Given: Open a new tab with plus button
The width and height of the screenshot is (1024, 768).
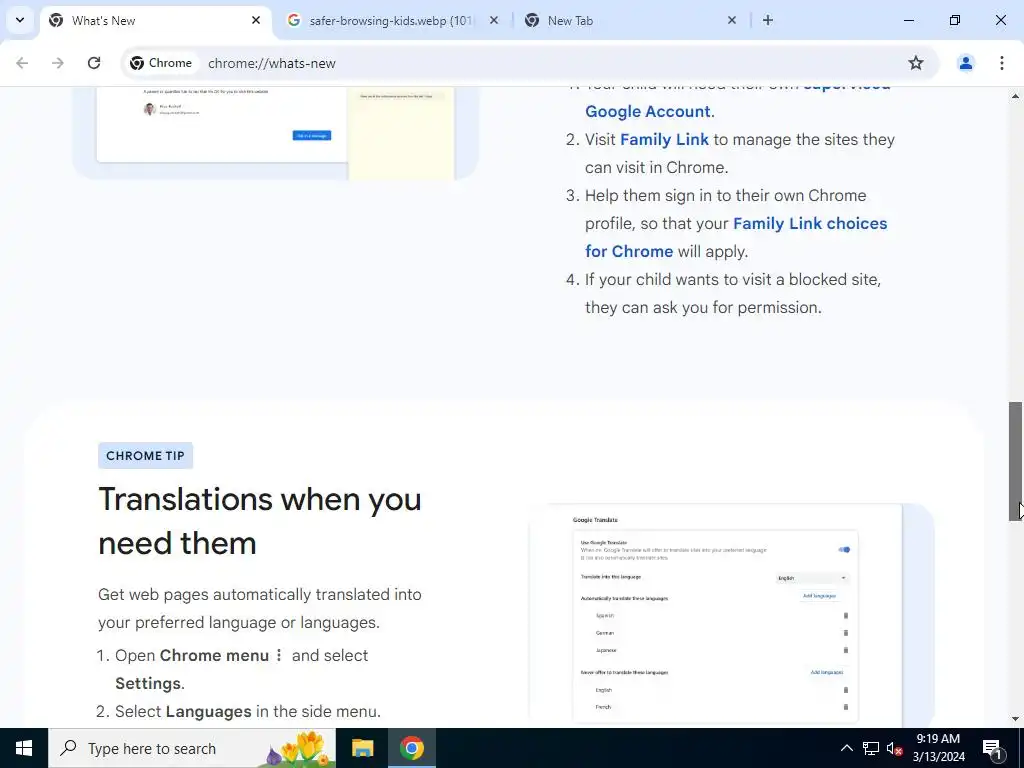Looking at the screenshot, I should point(768,20).
